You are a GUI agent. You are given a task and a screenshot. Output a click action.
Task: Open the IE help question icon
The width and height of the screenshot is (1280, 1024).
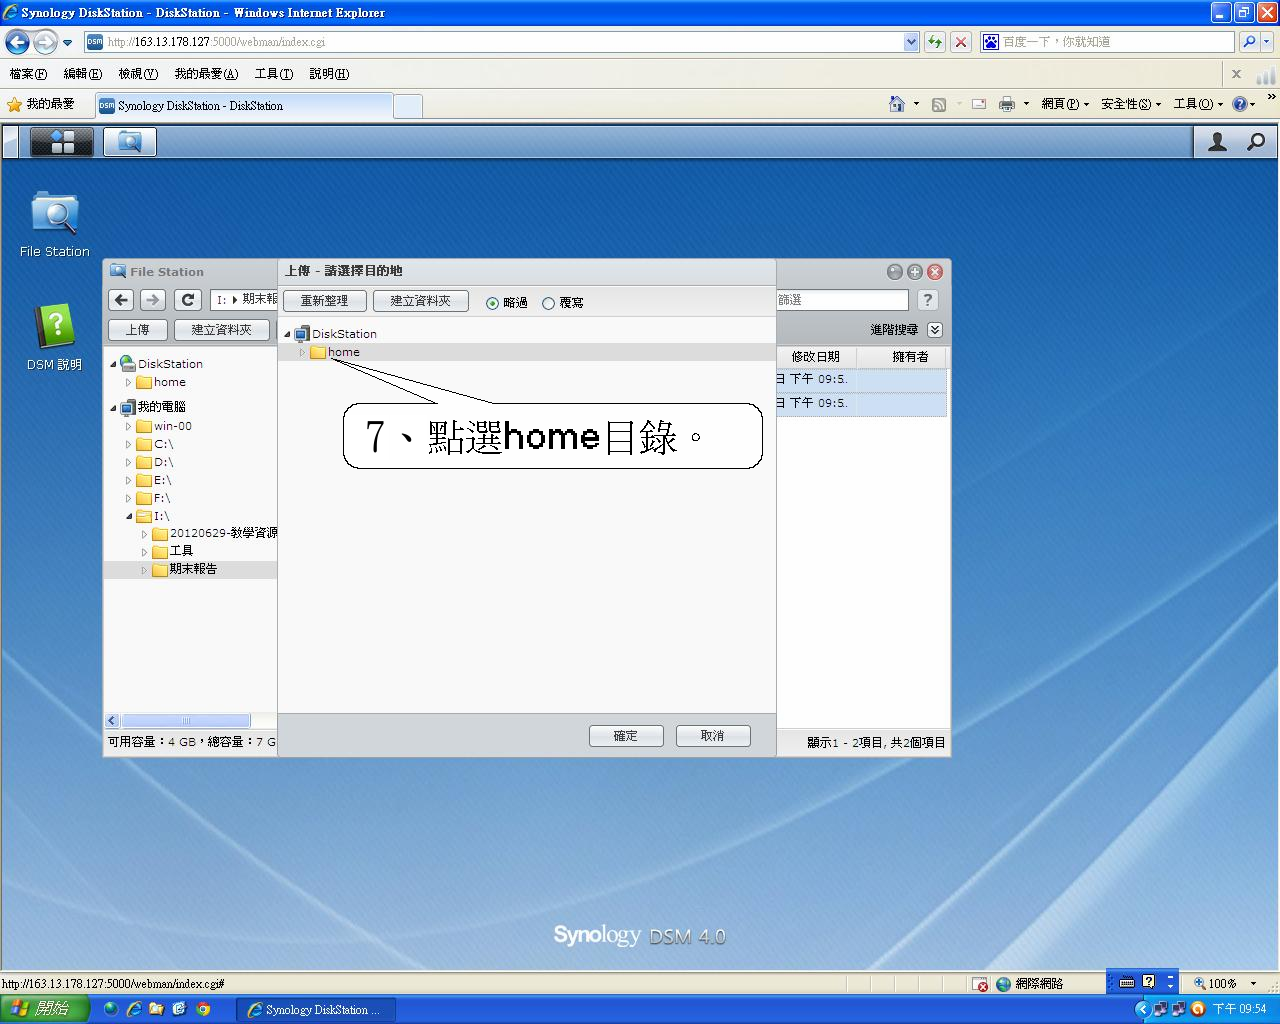(1240, 104)
